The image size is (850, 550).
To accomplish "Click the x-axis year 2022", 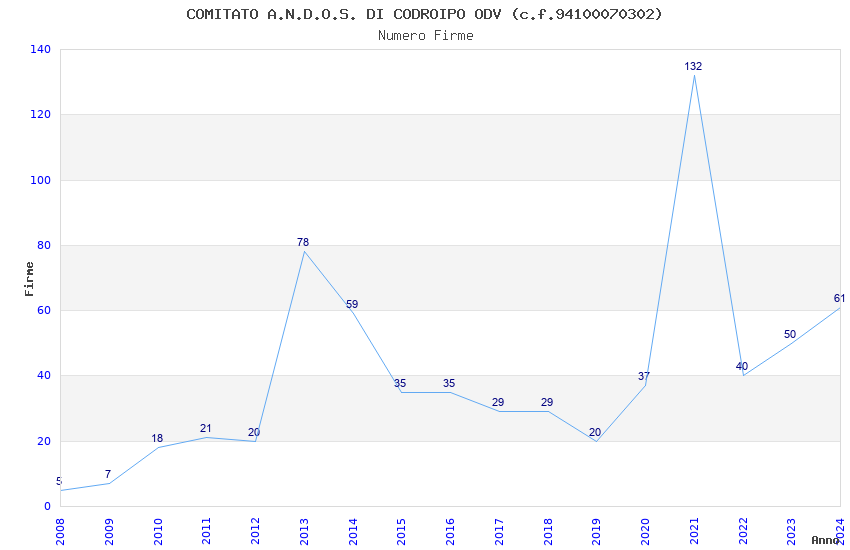I will [x=743, y=531].
